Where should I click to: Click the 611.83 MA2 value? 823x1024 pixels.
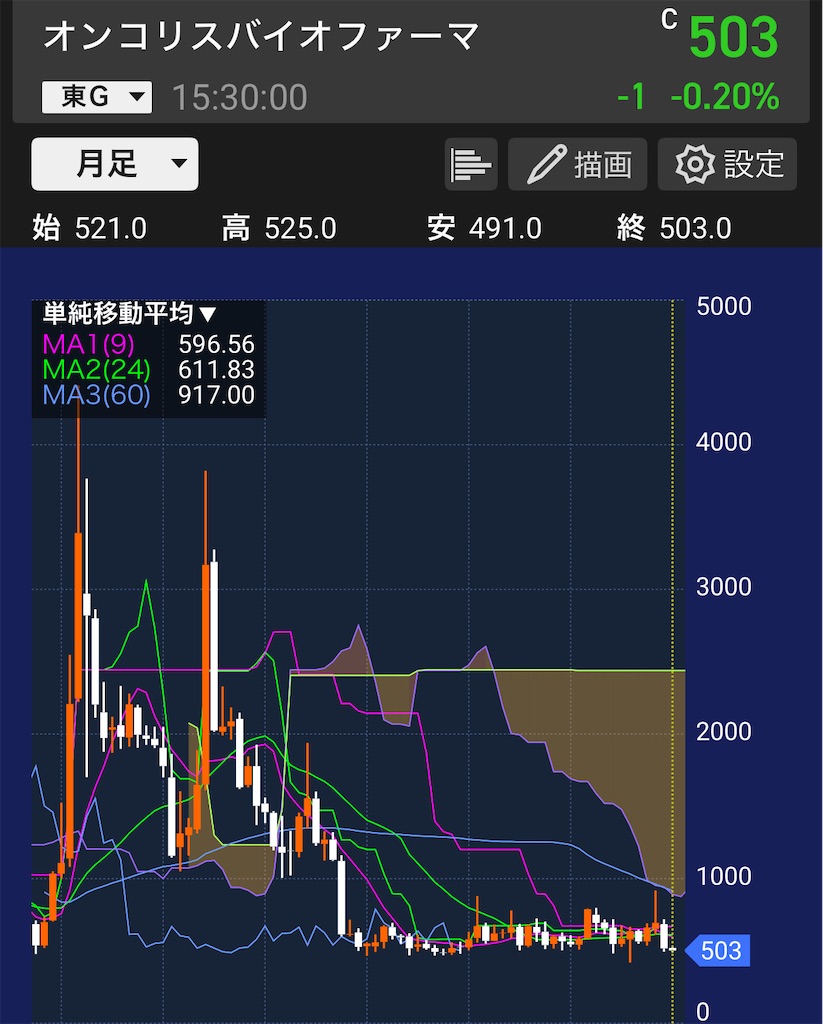point(216,370)
